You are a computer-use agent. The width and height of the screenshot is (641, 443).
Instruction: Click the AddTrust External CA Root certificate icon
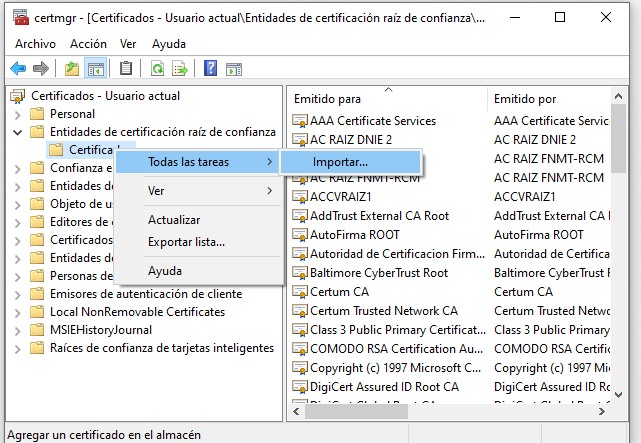coord(300,216)
